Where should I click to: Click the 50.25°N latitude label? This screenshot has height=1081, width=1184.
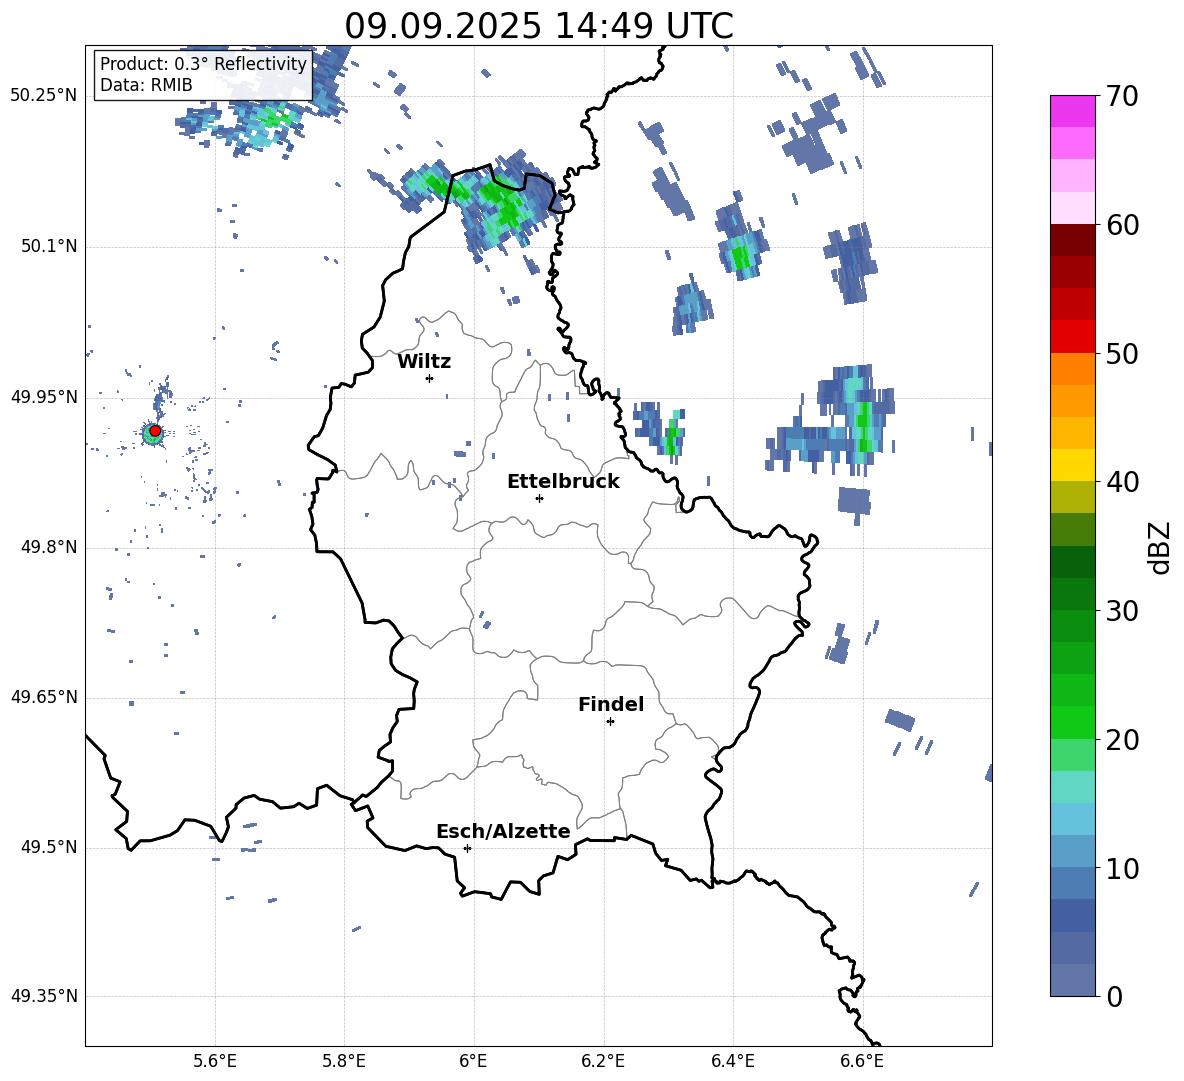coord(44,96)
